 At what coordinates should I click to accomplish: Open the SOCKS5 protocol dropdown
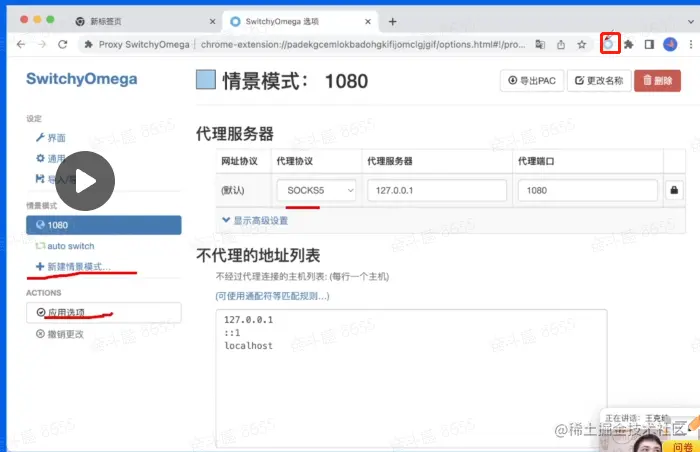[316, 190]
